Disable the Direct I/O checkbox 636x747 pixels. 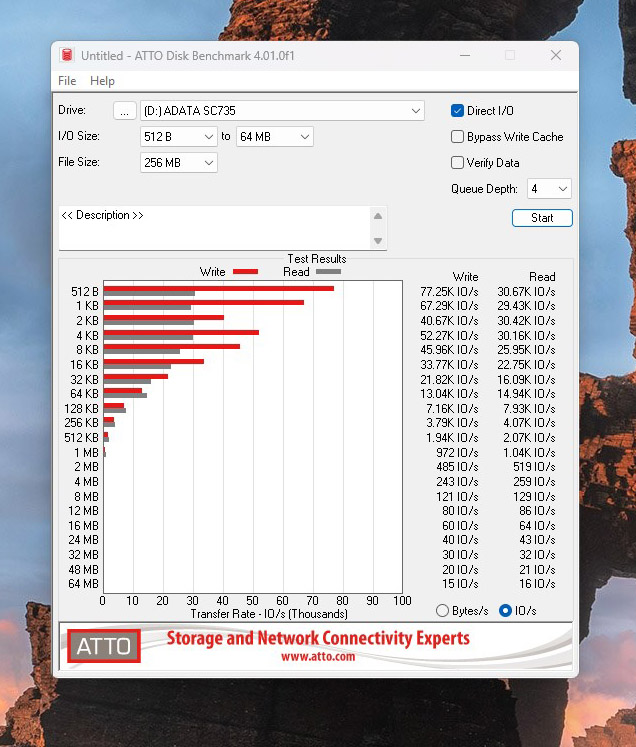[458, 111]
